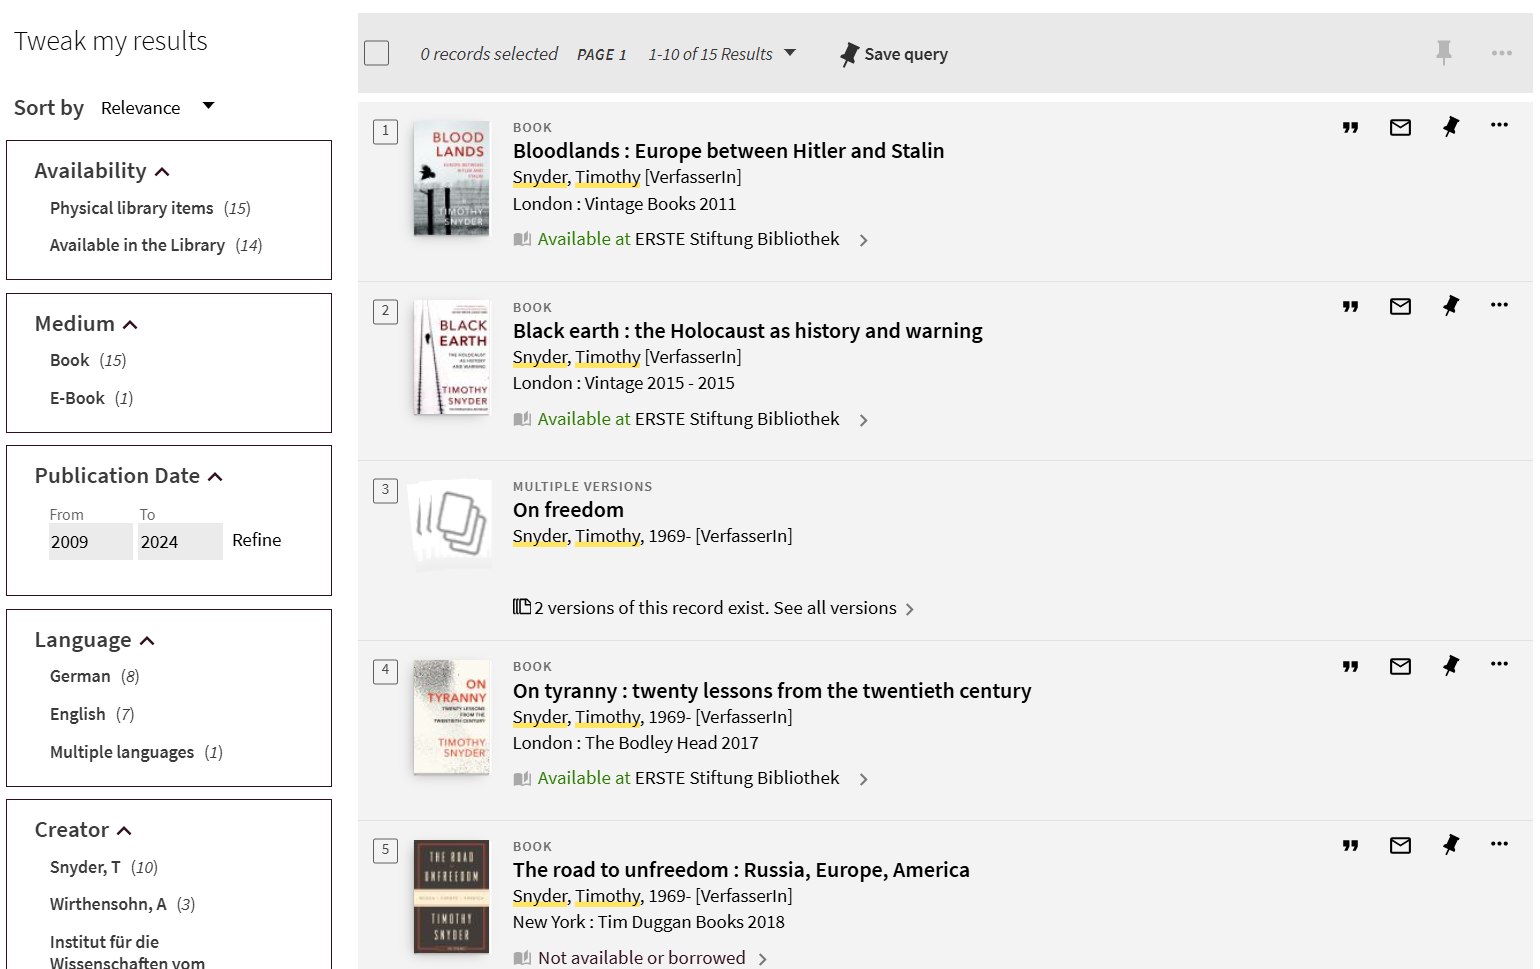Screen dimensions: 1540x969
Task: Cite The road to unfreedom record
Action: 1350,845
